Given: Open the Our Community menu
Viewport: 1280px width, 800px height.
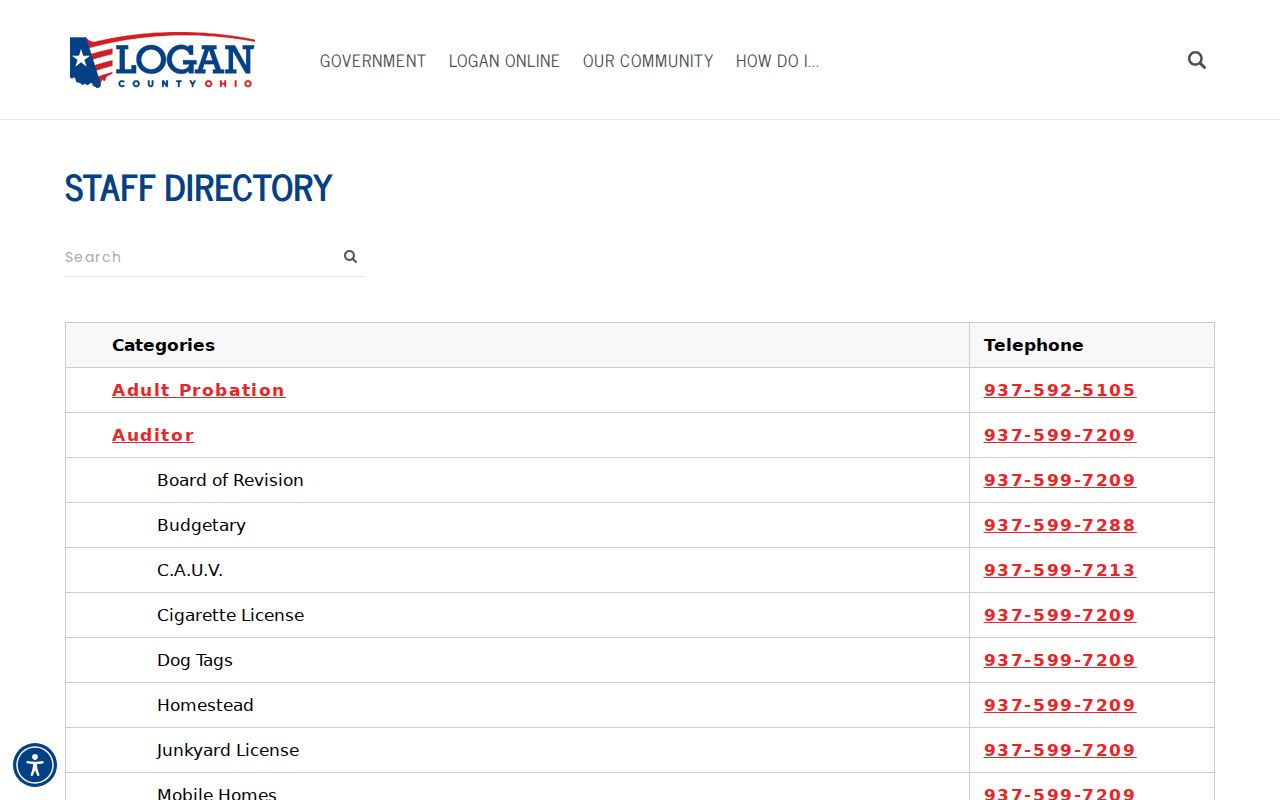Looking at the screenshot, I should (x=648, y=61).
